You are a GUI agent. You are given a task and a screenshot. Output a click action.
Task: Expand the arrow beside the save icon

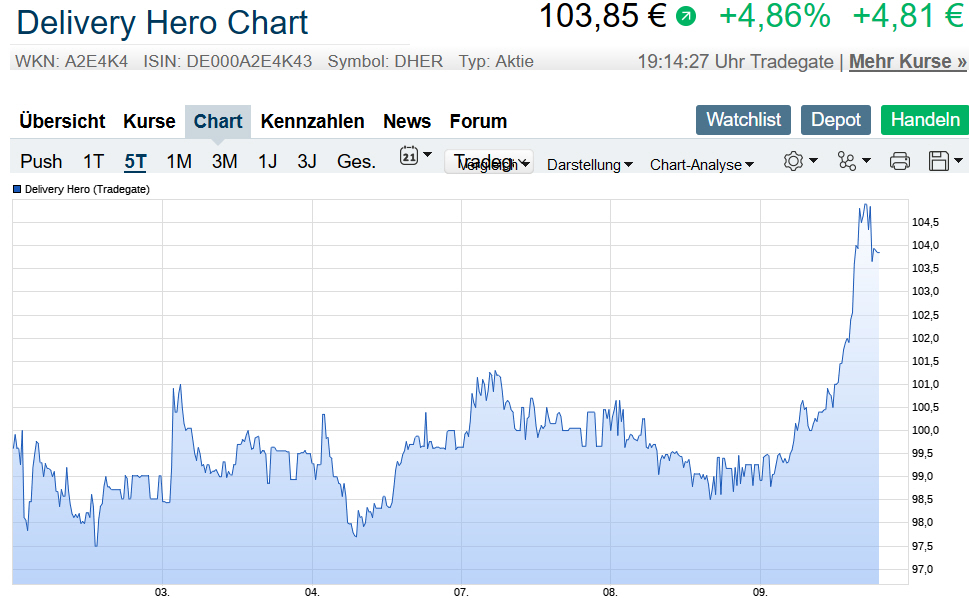(958, 161)
